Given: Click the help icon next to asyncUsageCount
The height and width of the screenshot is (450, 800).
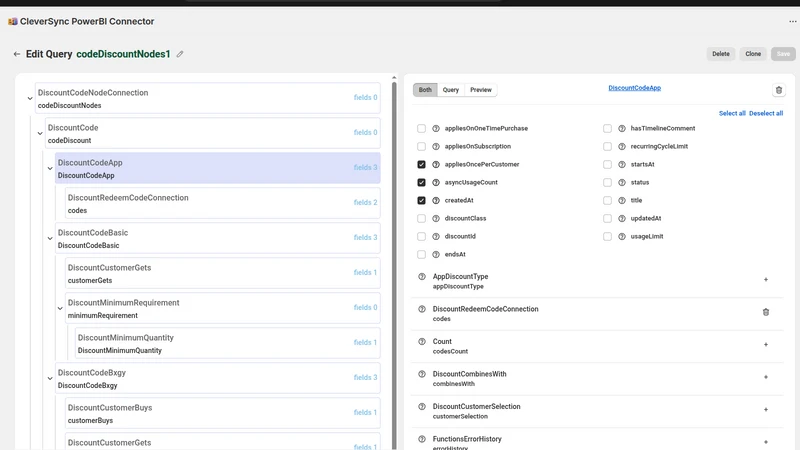Looking at the screenshot, I should 436,183.
